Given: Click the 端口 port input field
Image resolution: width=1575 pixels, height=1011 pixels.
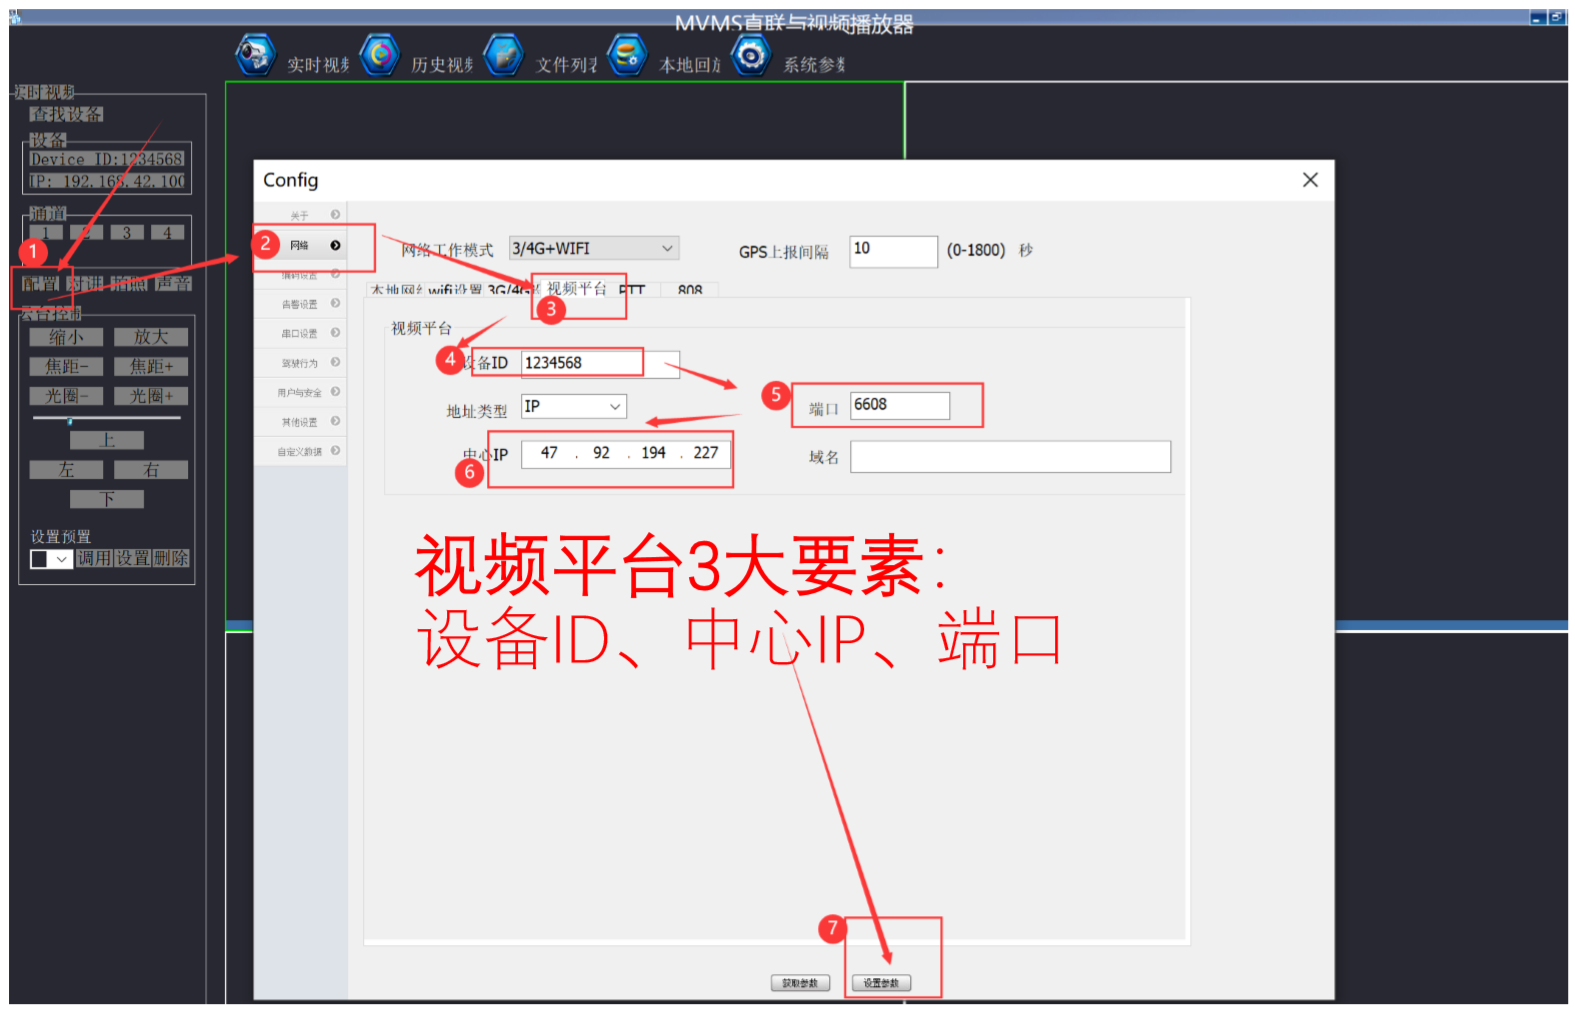Looking at the screenshot, I should click(x=899, y=405).
